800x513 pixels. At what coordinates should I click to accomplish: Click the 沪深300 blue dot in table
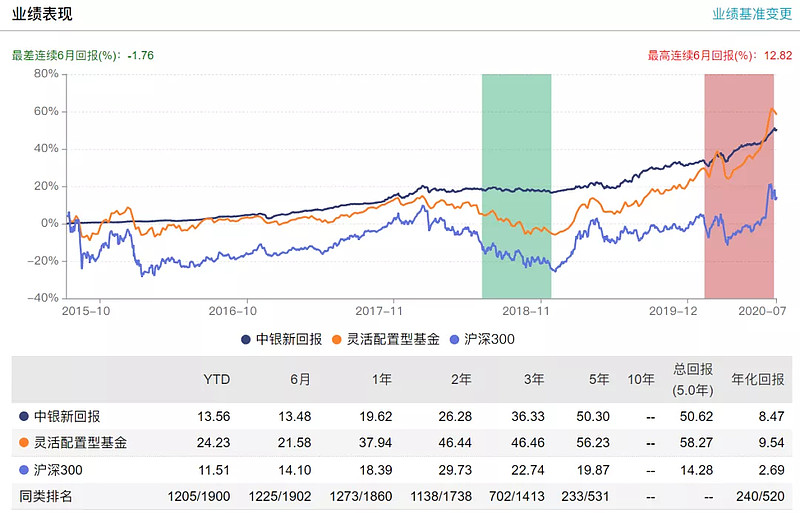(24, 468)
